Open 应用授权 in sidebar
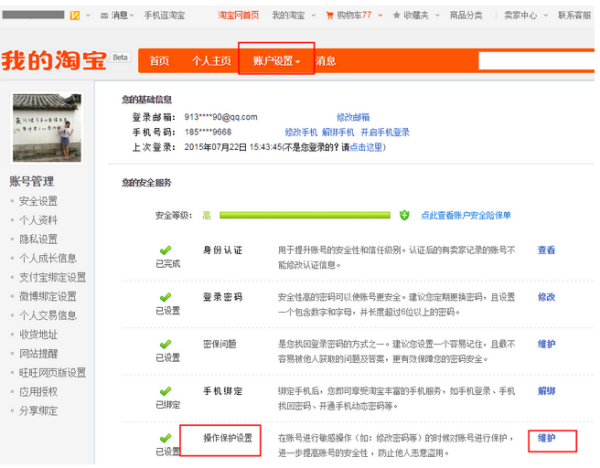 (38, 392)
